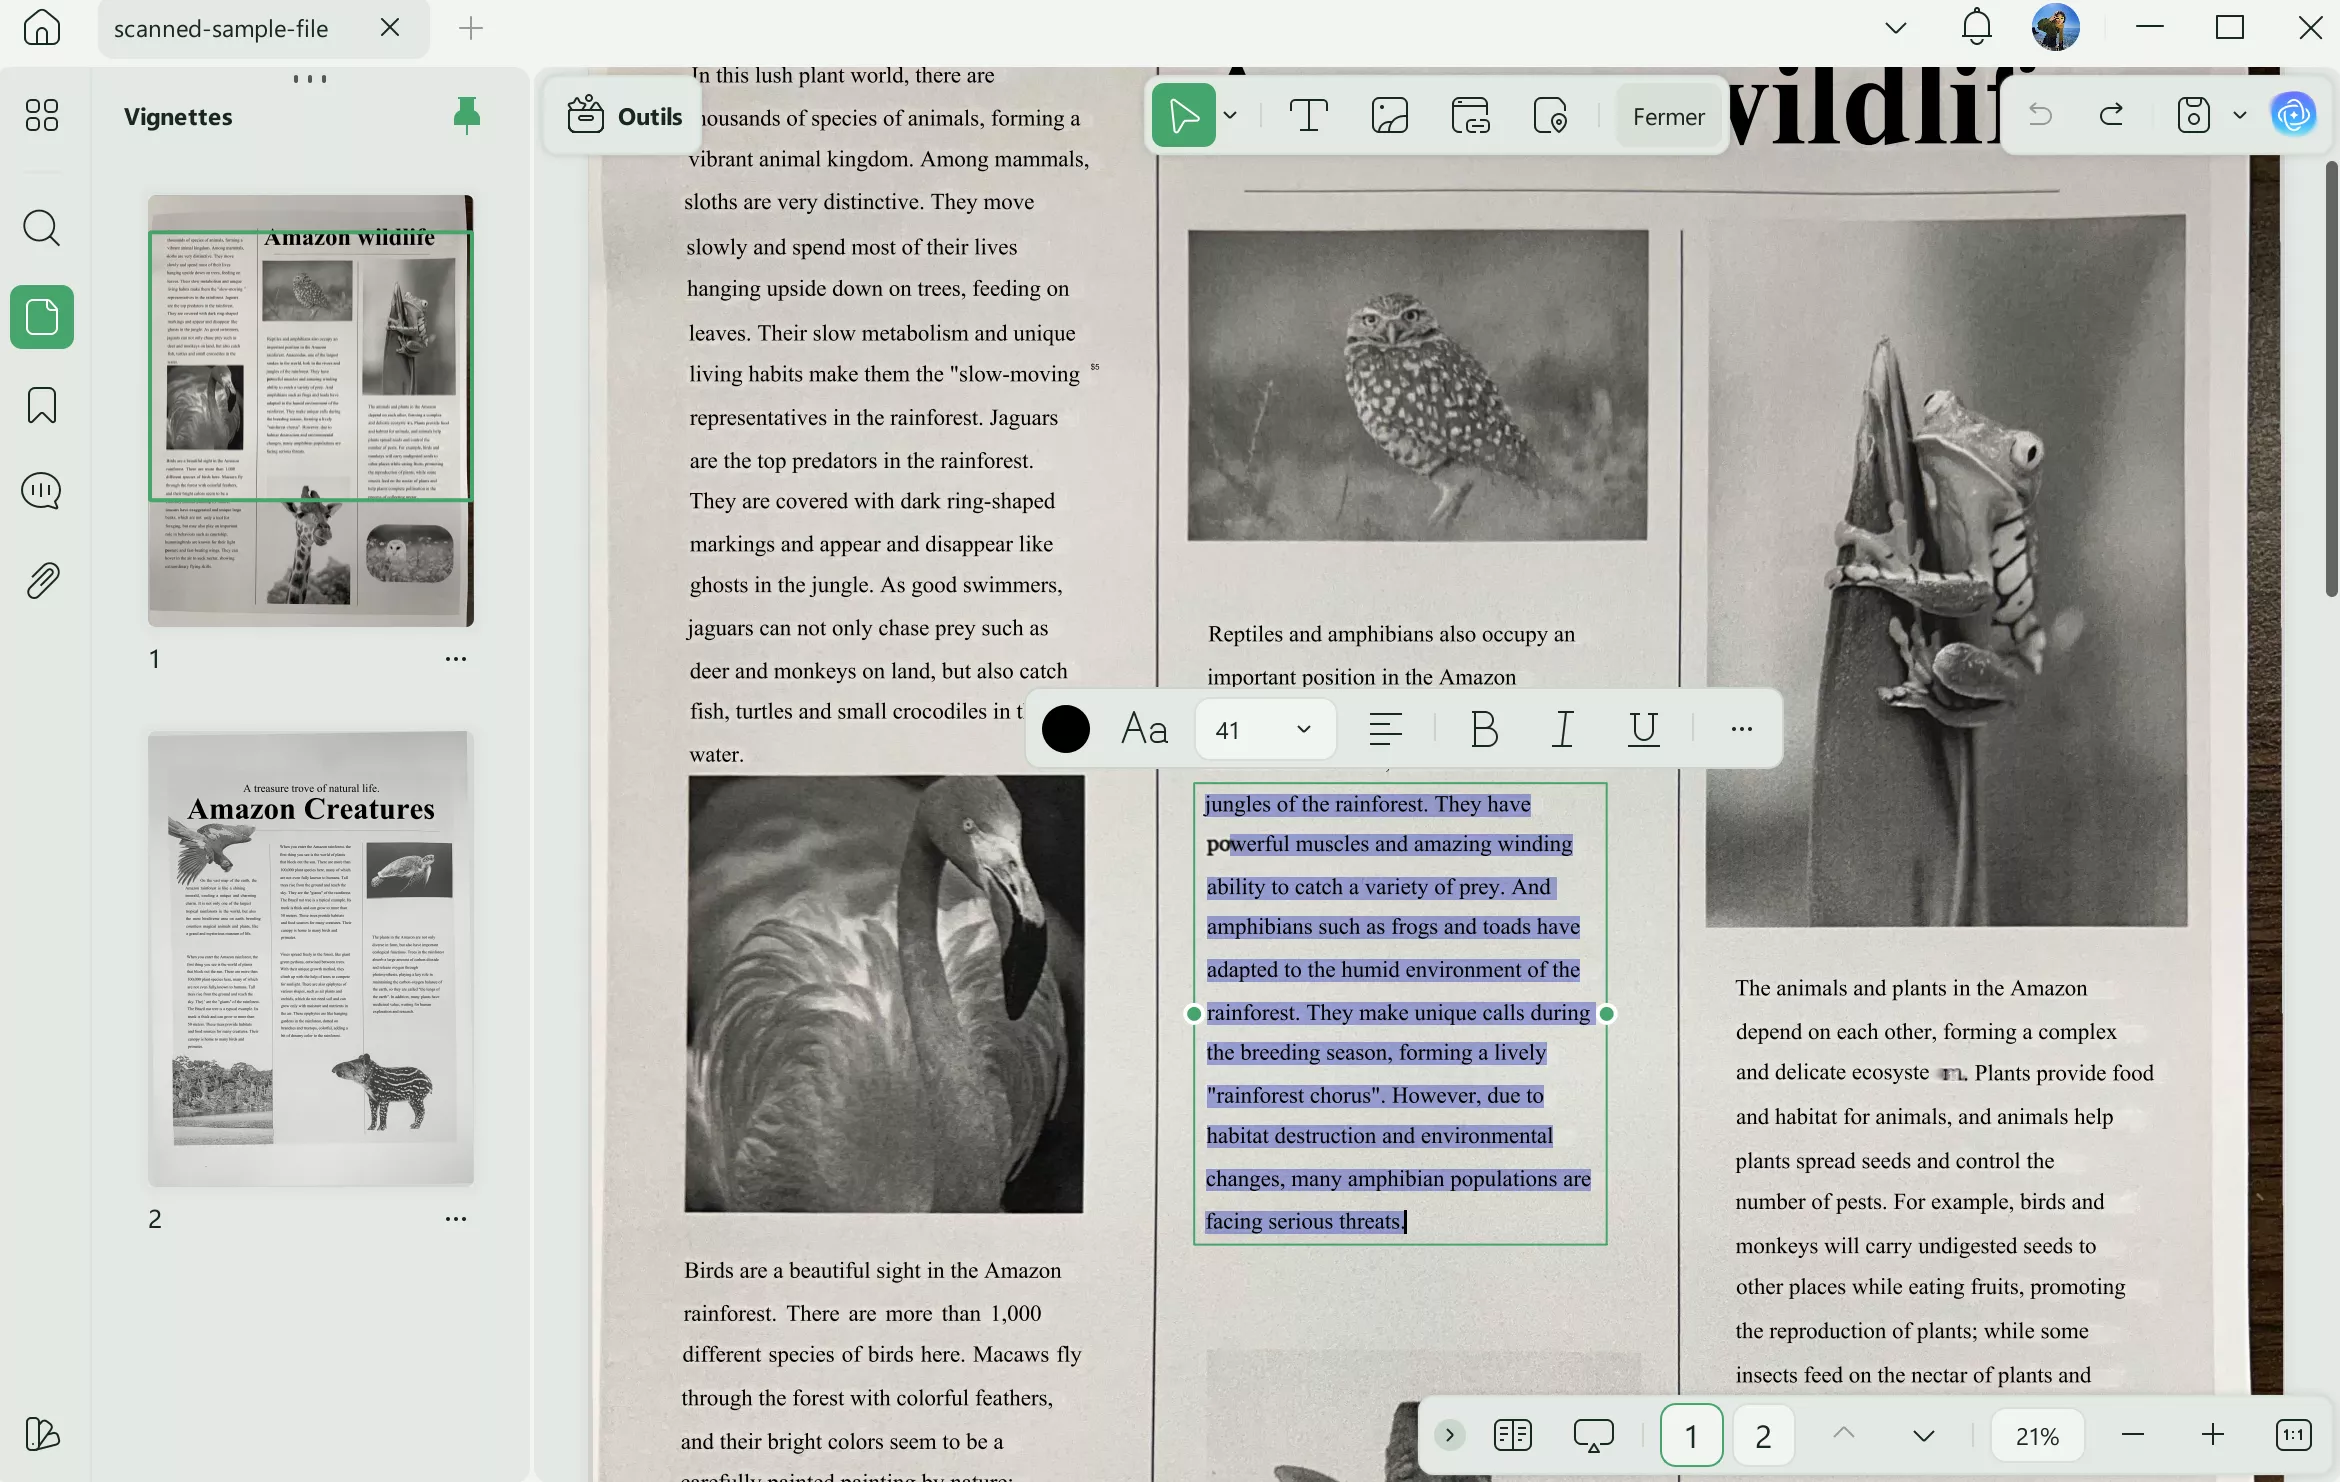This screenshot has width=2340, height=1482.
Task: Open the attachments paperclip panel
Action: (42, 580)
